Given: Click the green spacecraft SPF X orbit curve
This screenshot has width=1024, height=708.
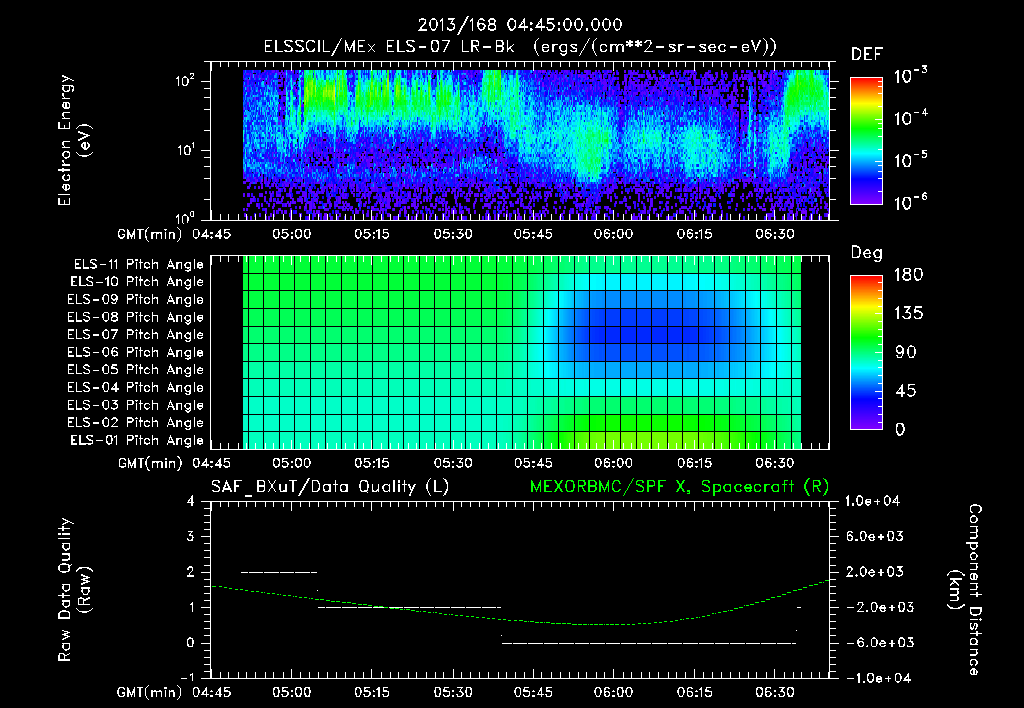Looking at the screenshot, I should (x=519, y=618).
